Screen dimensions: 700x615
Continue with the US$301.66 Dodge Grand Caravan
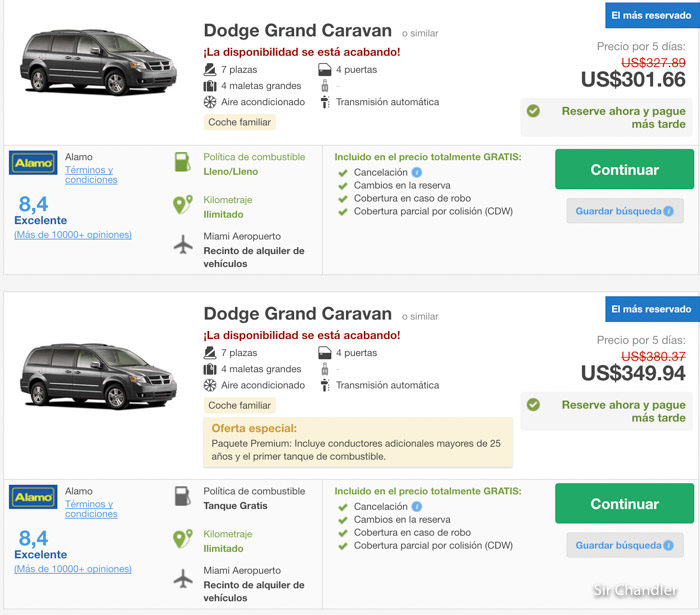pos(625,169)
